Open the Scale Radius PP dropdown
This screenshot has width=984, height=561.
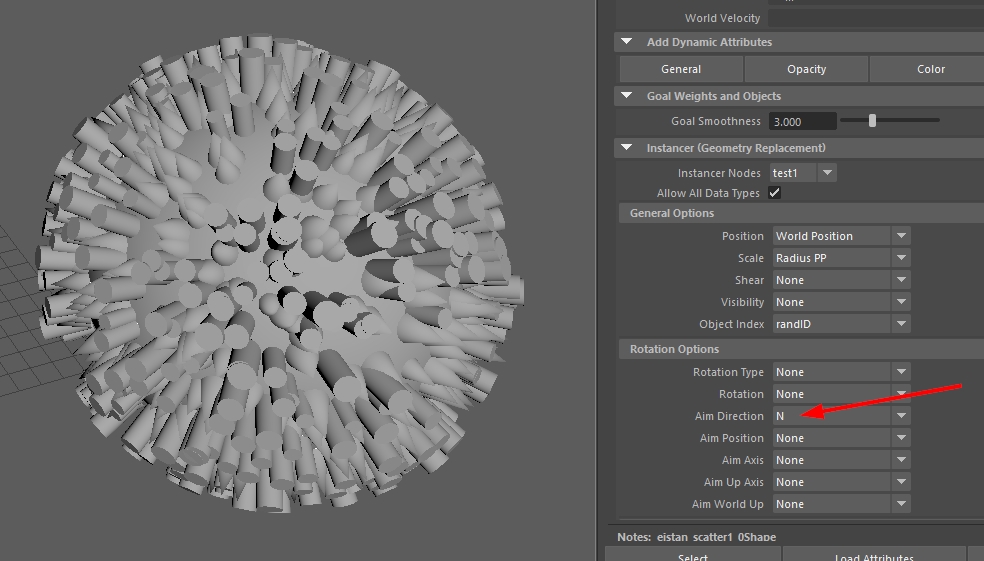(x=901, y=258)
